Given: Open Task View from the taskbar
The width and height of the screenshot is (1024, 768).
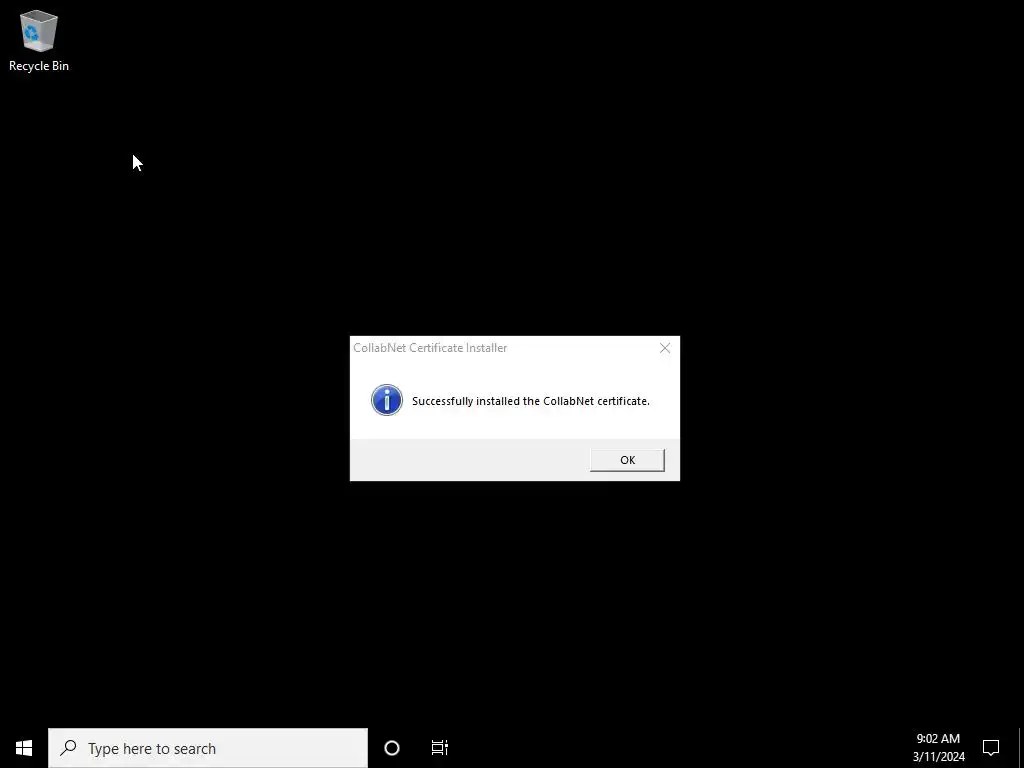Looking at the screenshot, I should pos(440,748).
